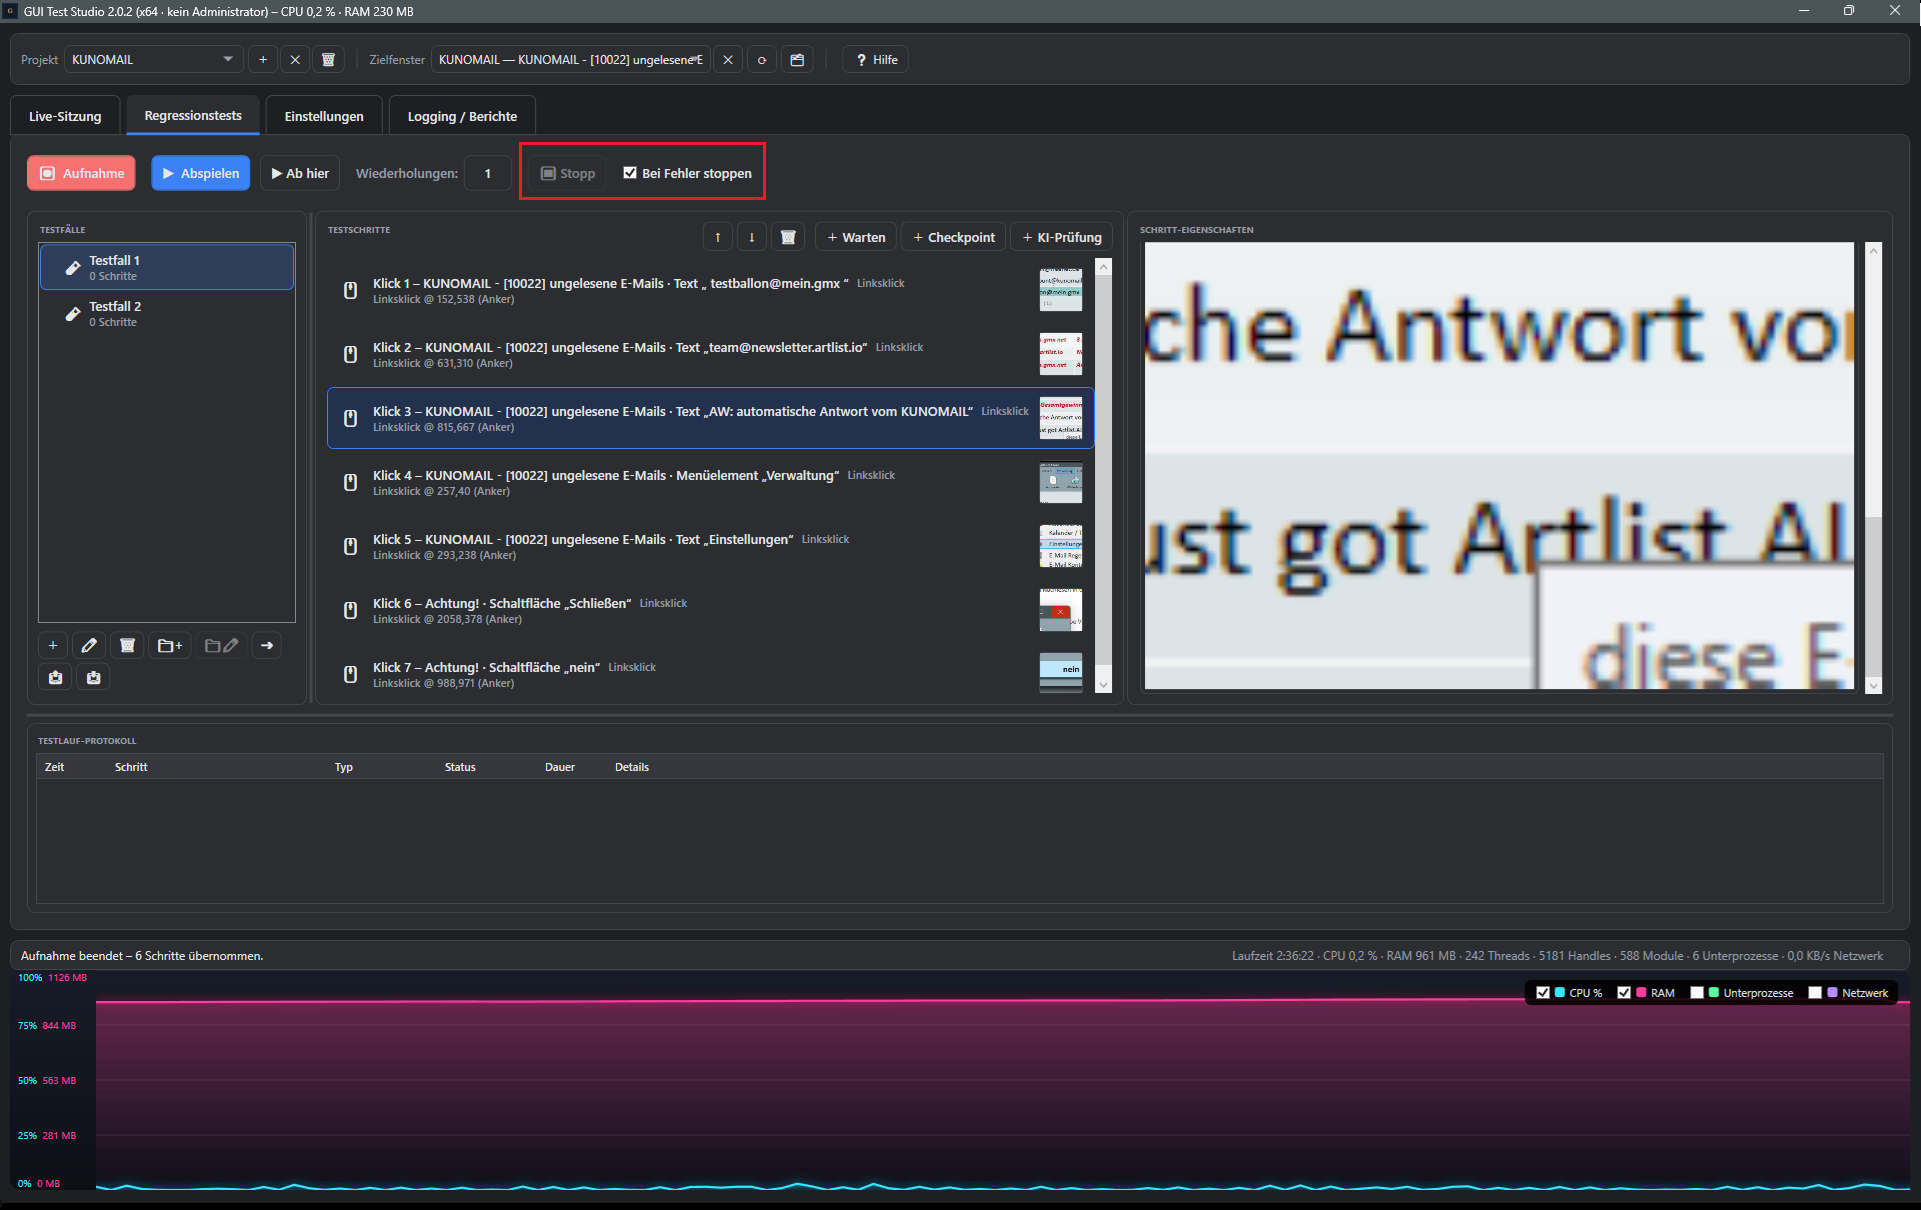
Task: Click test steps scrollbar up arrow
Action: [x=1104, y=267]
